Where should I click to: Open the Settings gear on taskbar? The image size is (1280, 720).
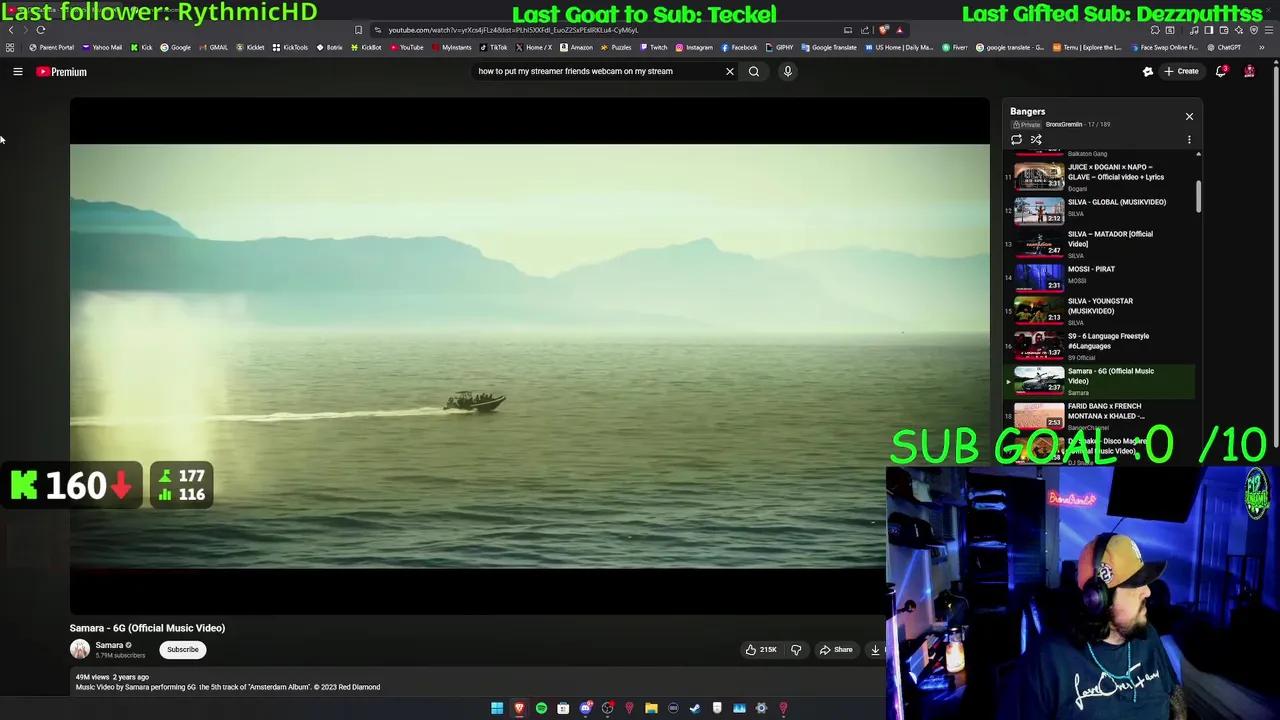point(761,708)
